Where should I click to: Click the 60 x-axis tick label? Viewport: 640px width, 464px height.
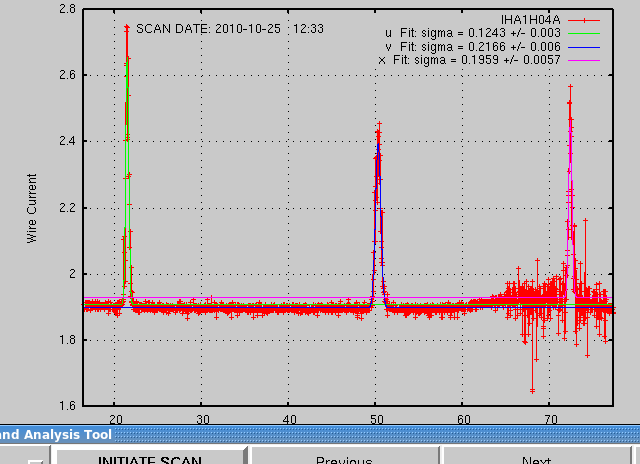click(x=464, y=419)
